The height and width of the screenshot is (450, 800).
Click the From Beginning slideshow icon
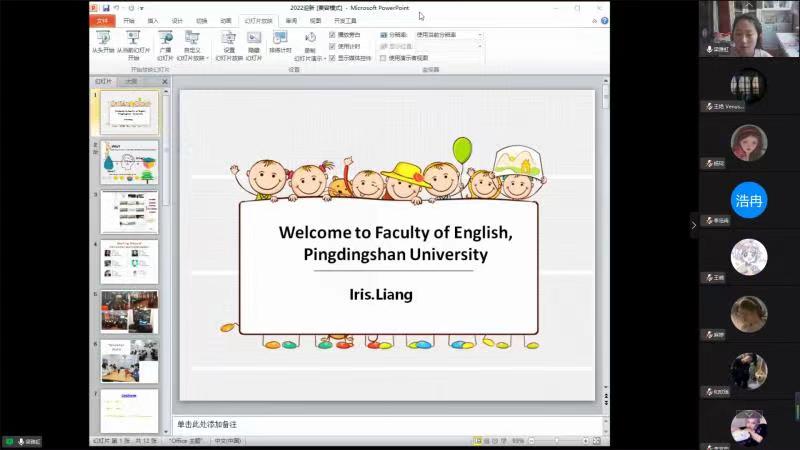point(102,42)
